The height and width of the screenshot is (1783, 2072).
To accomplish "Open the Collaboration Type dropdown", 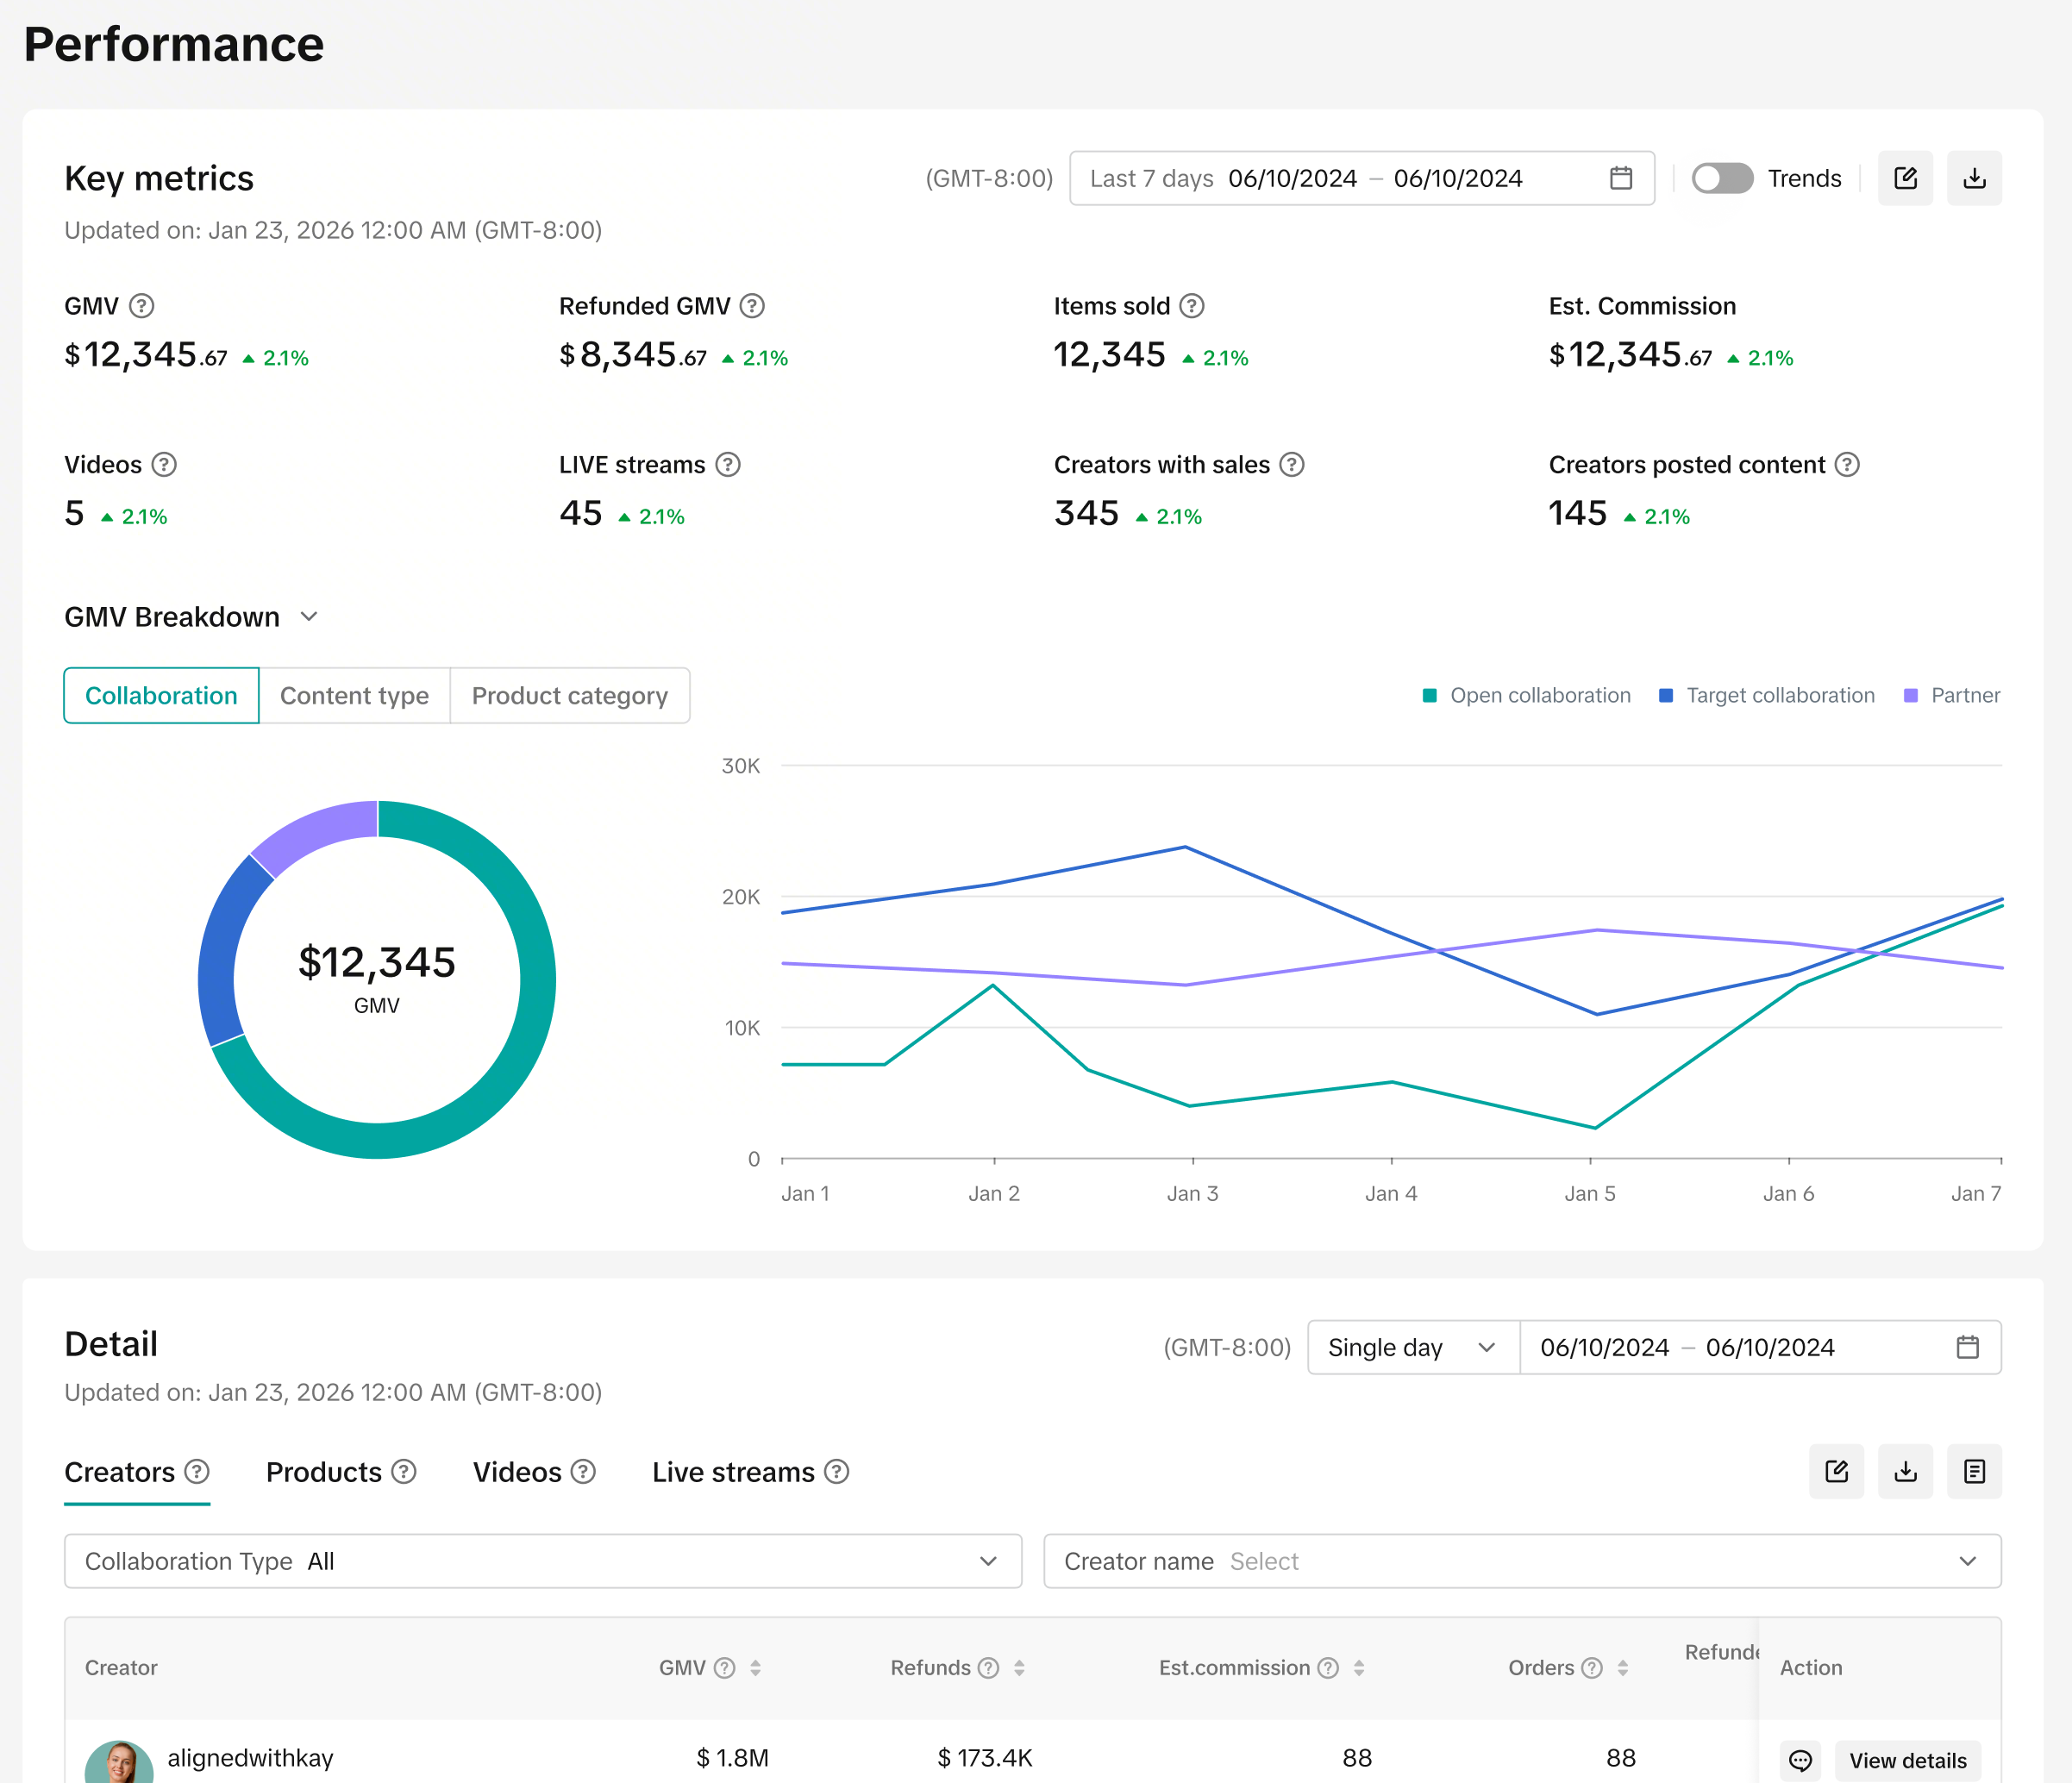I will click(x=543, y=1561).
